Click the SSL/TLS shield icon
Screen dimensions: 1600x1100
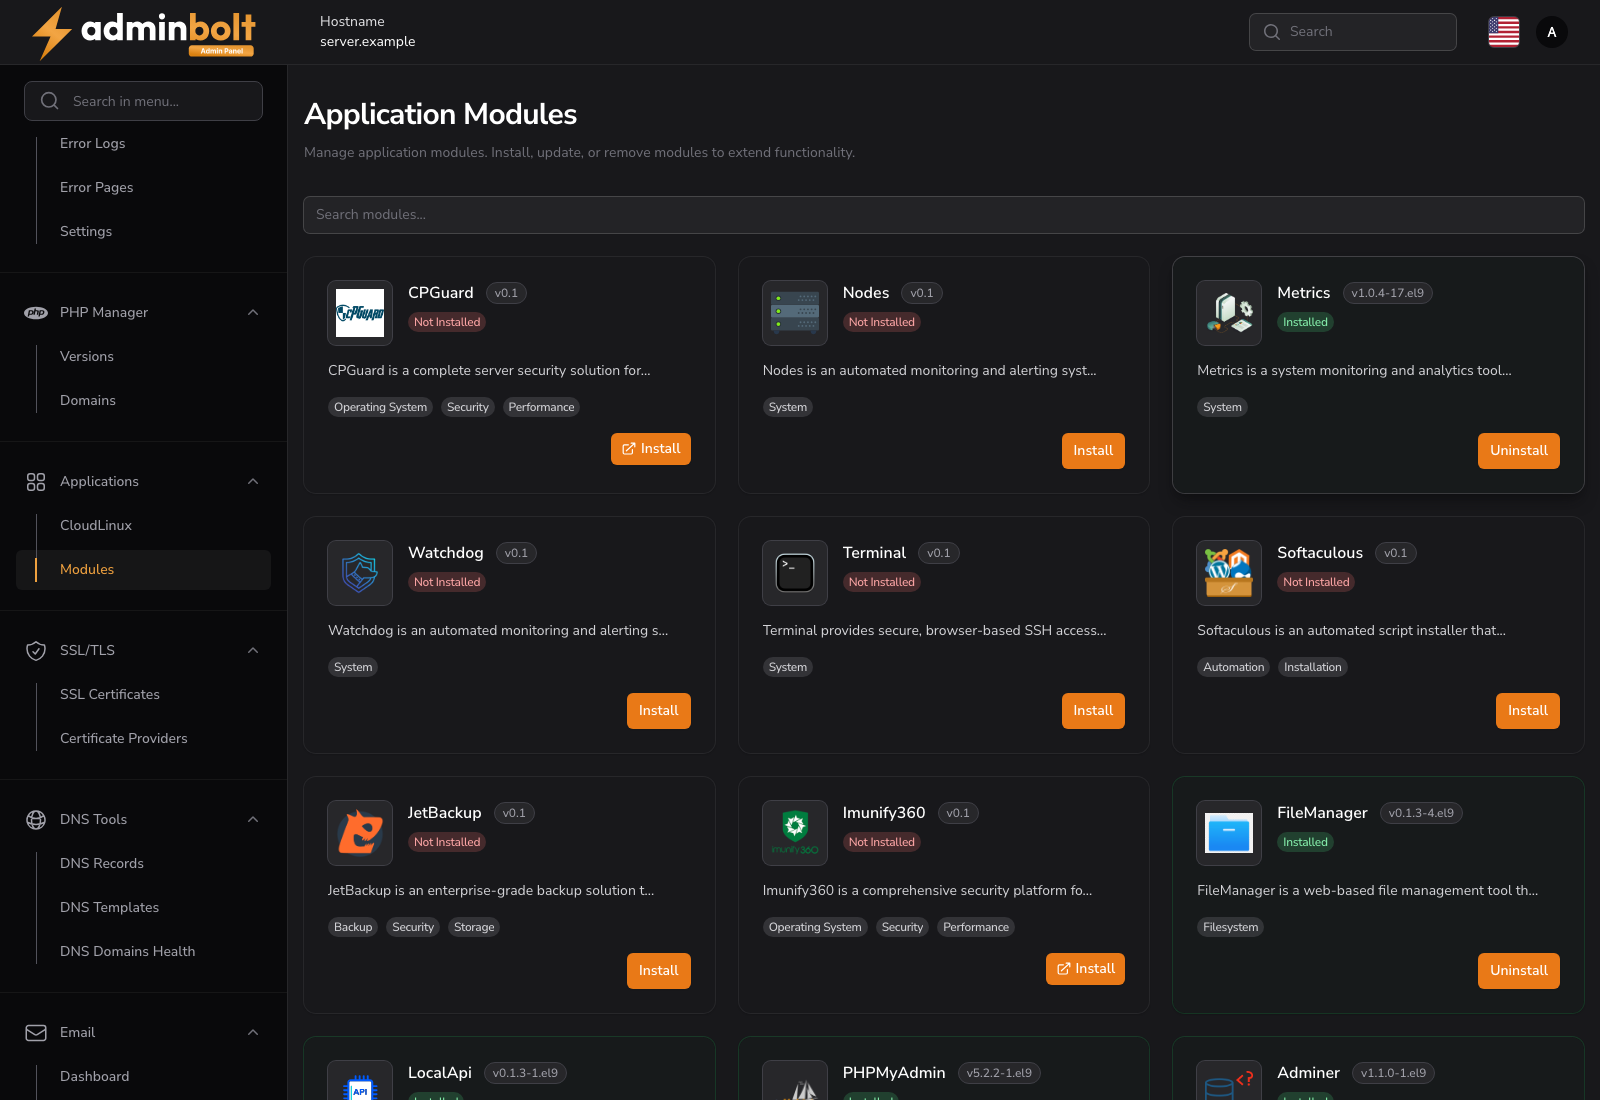coord(36,651)
